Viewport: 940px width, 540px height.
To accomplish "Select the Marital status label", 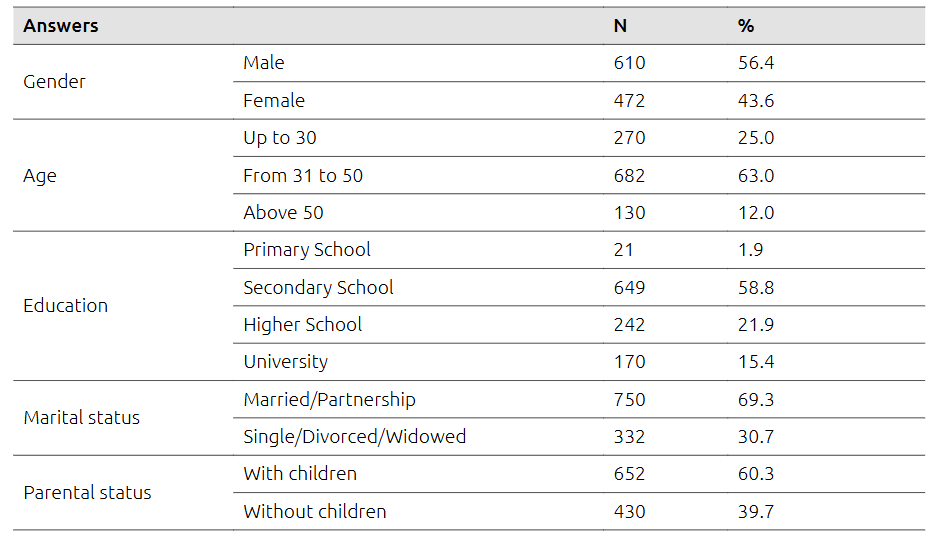I will (x=82, y=418).
